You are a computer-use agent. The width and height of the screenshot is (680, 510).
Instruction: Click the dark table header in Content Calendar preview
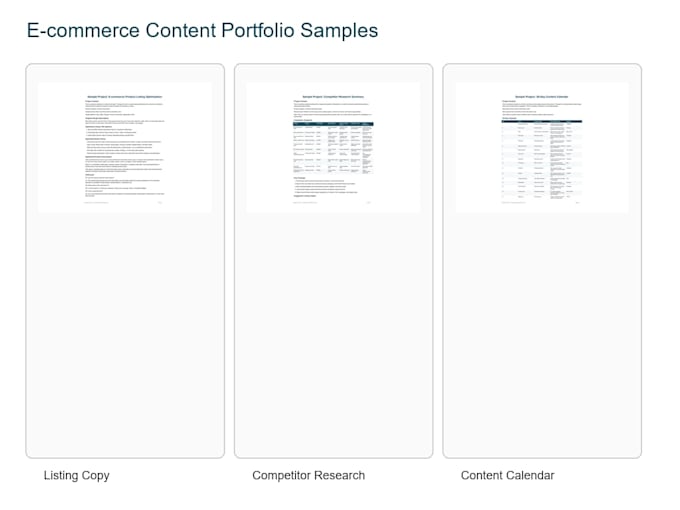(x=542, y=121)
